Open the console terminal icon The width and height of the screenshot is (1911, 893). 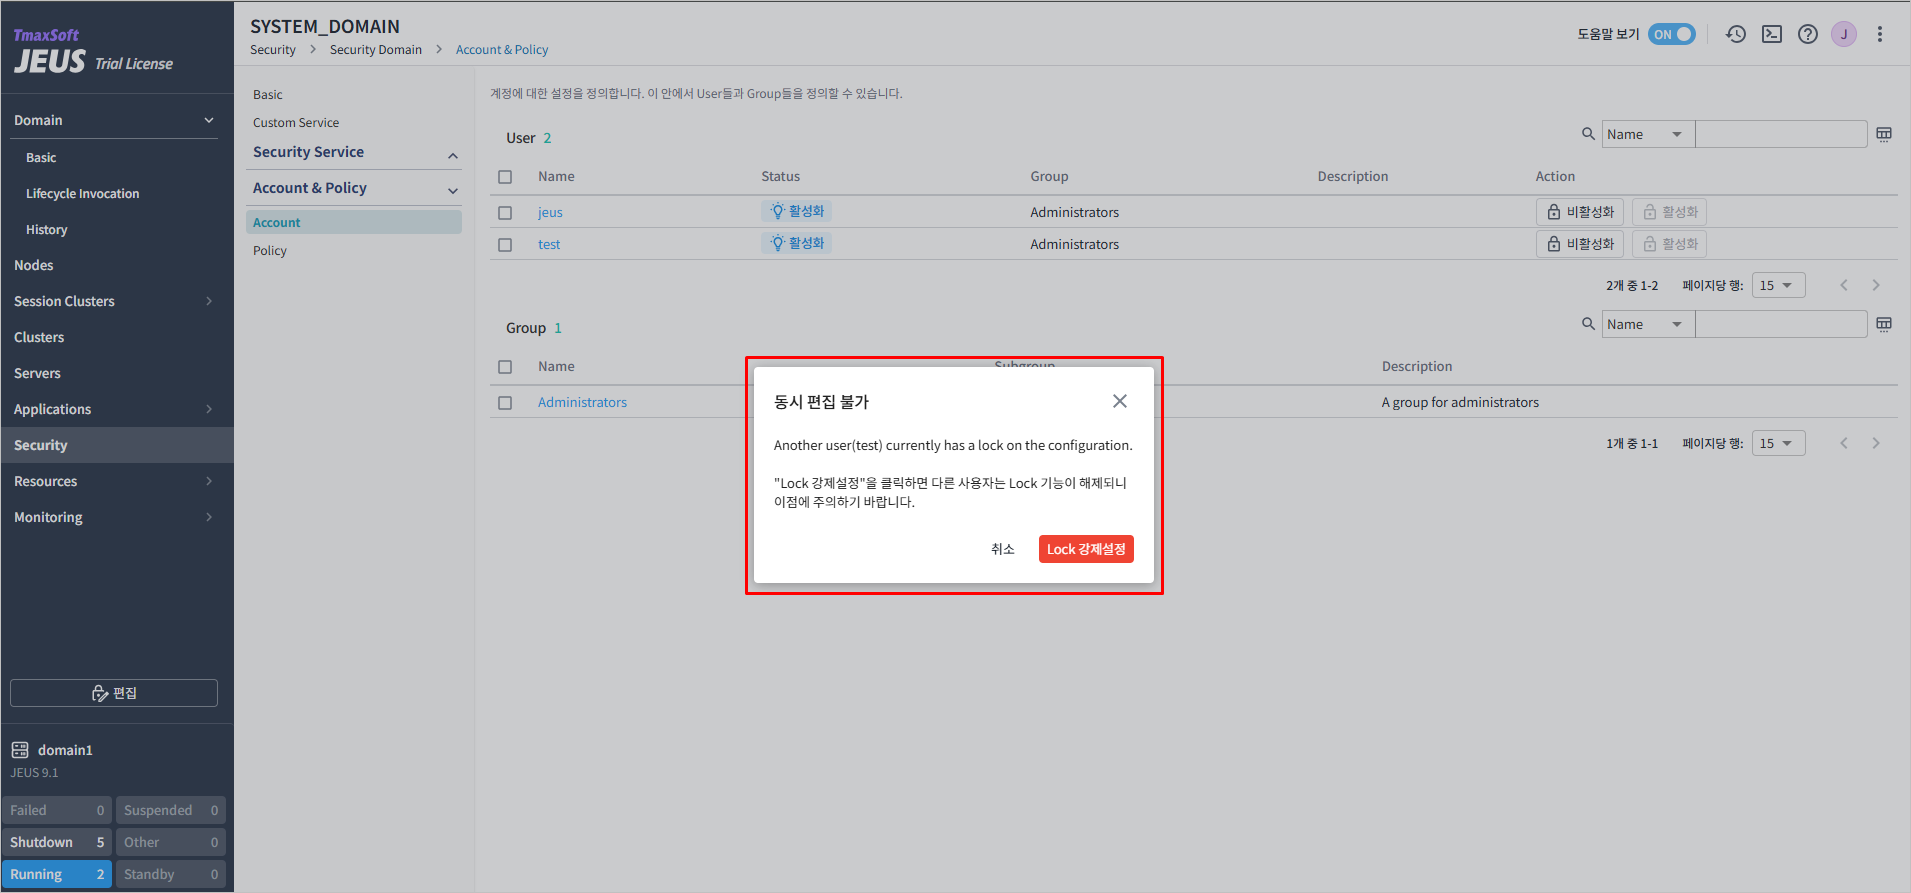(x=1772, y=34)
